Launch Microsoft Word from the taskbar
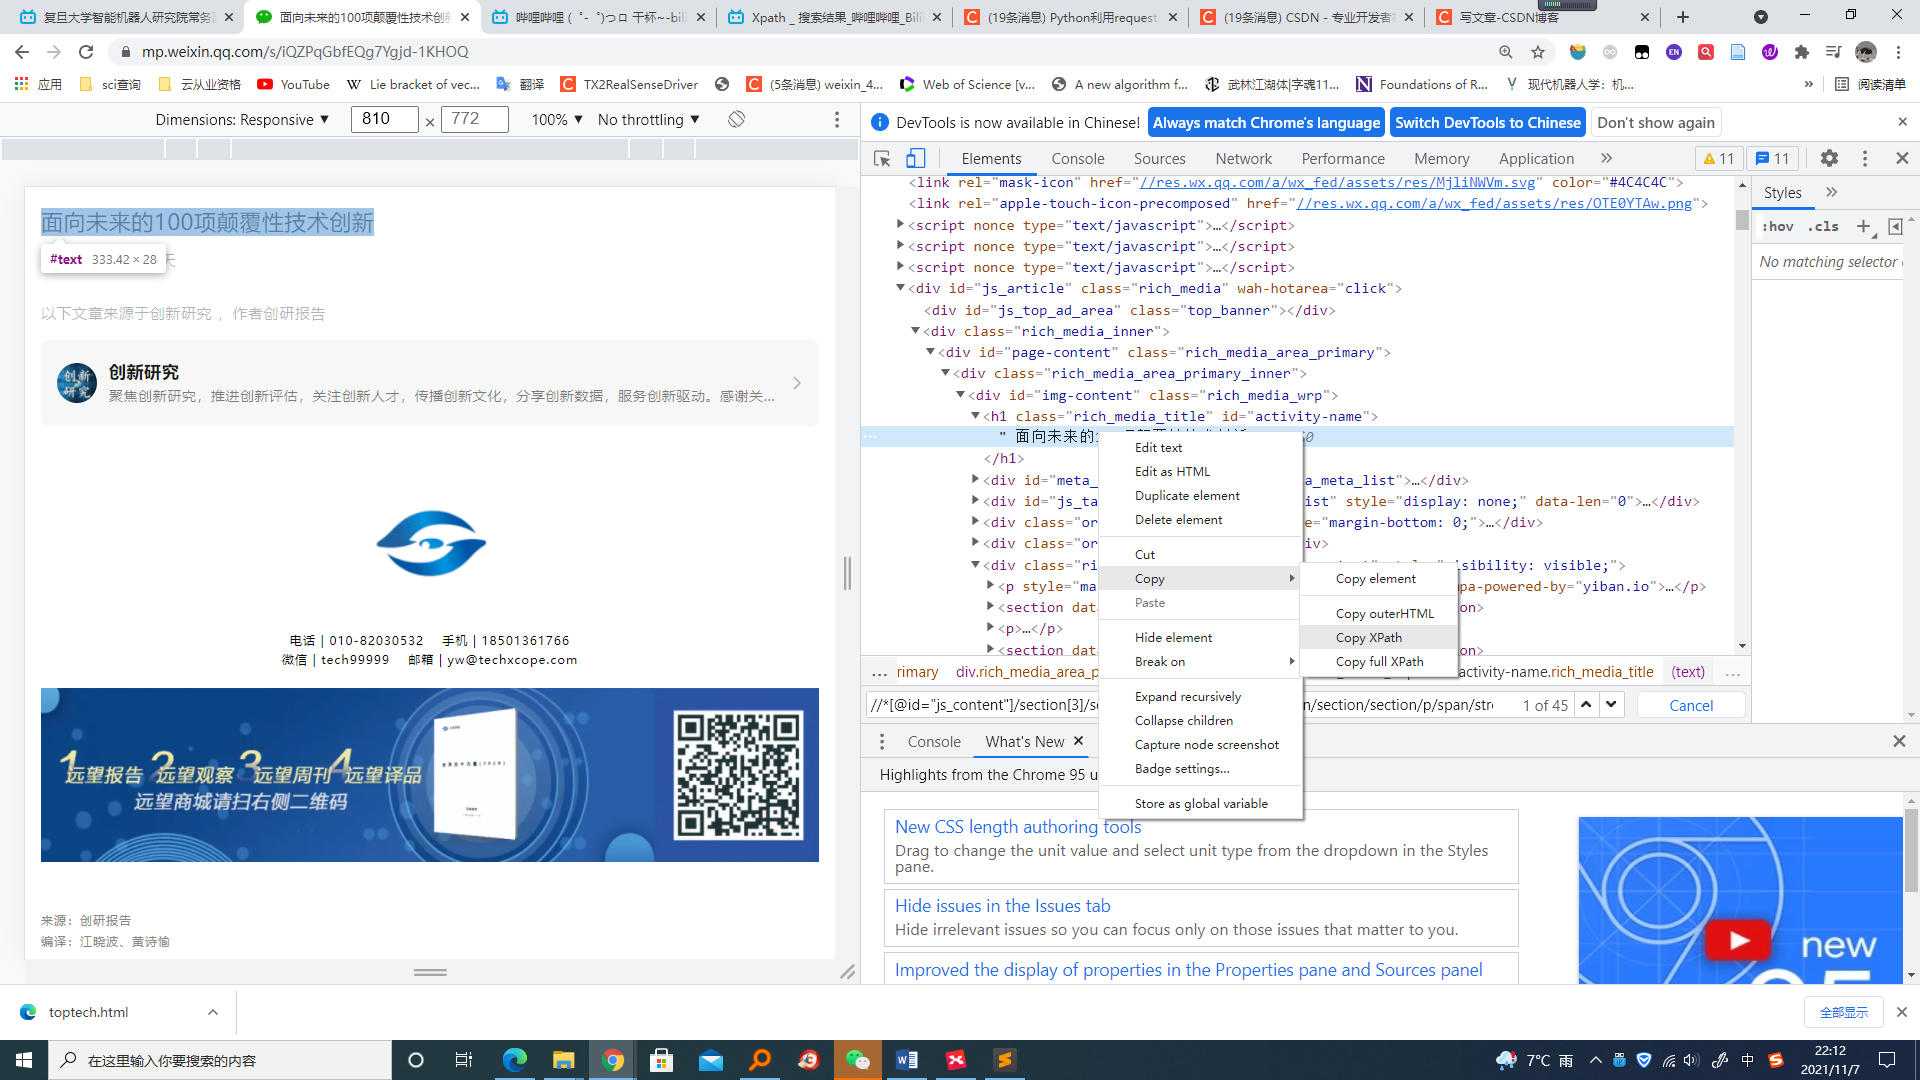 tap(906, 1060)
